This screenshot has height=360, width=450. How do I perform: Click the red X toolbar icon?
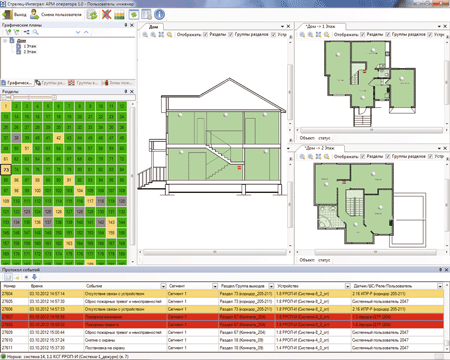(106, 14)
